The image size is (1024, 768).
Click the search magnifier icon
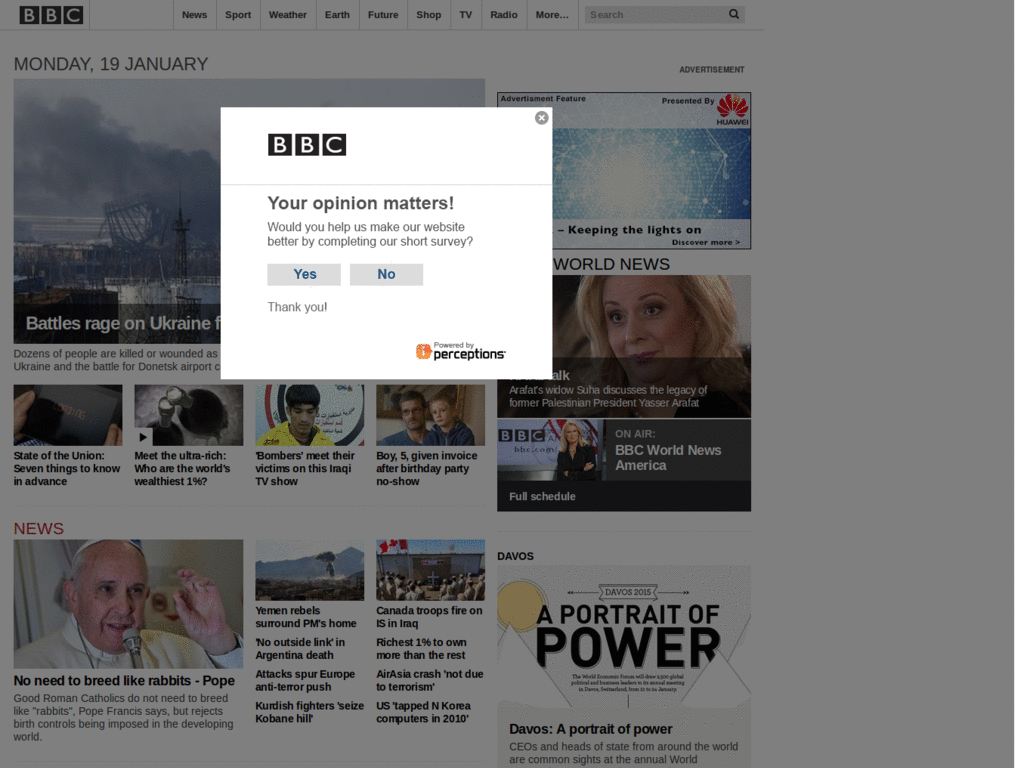tap(734, 14)
